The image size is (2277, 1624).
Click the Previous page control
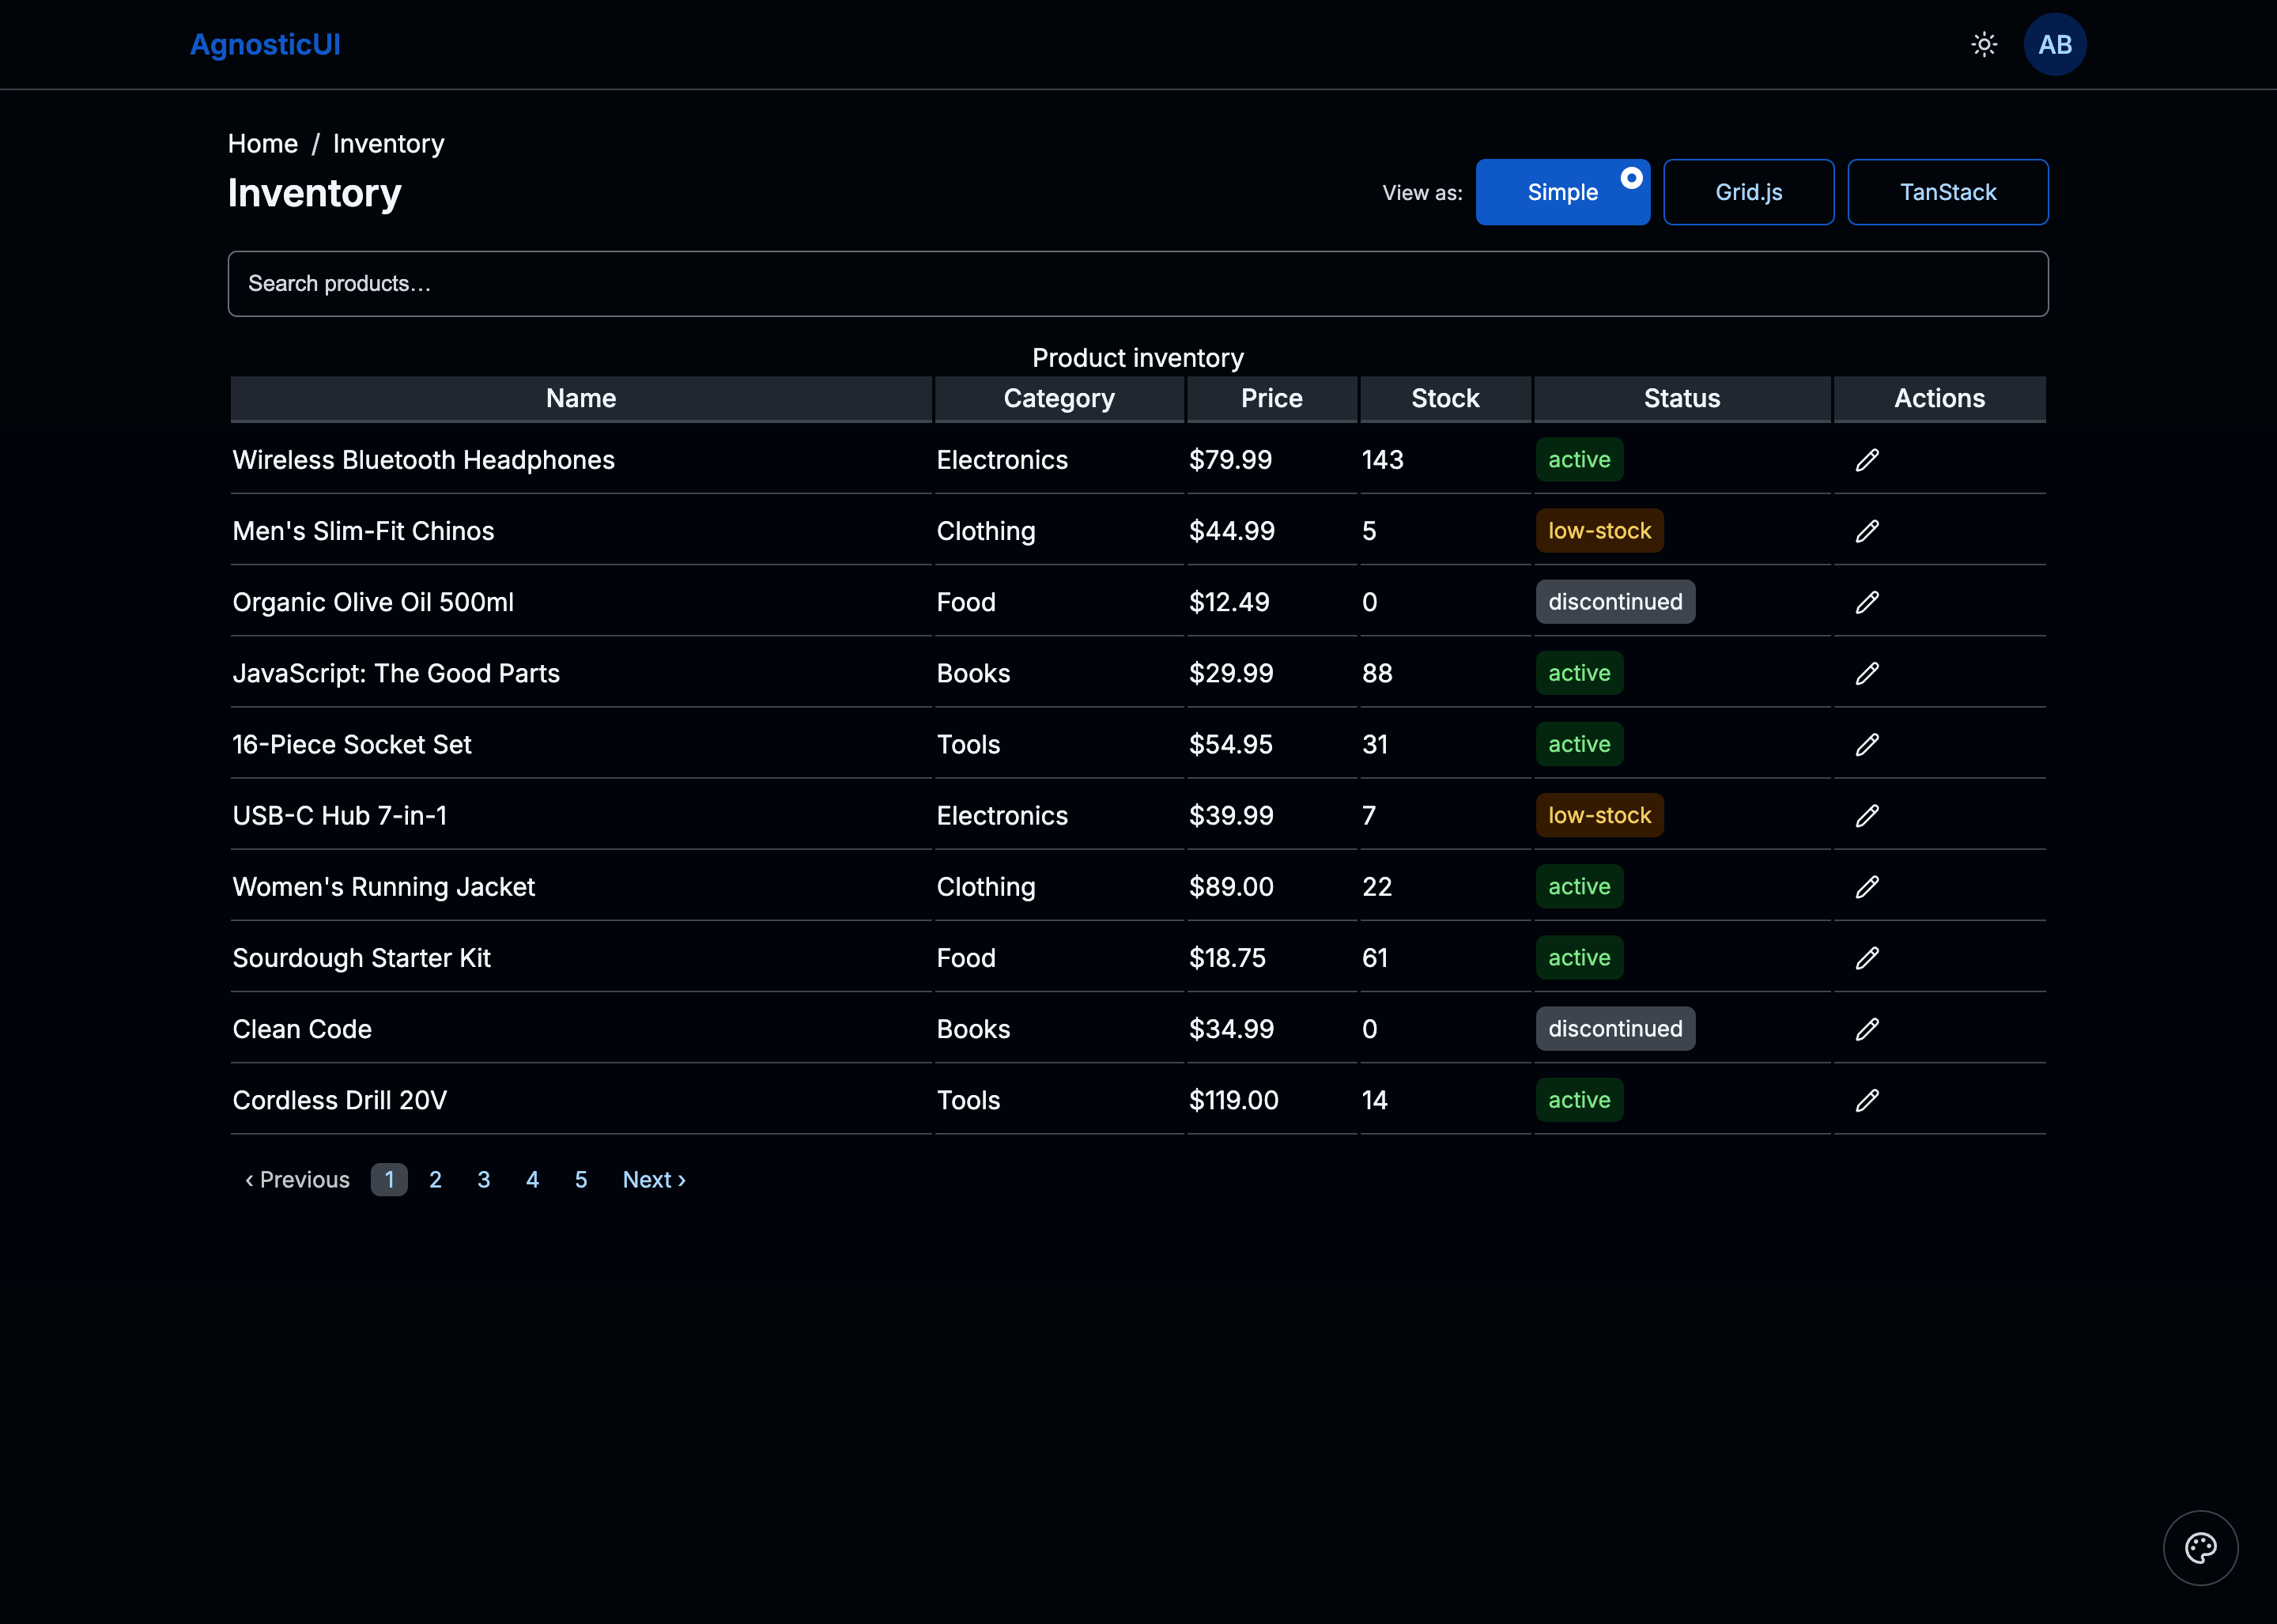click(x=296, y=1179)
